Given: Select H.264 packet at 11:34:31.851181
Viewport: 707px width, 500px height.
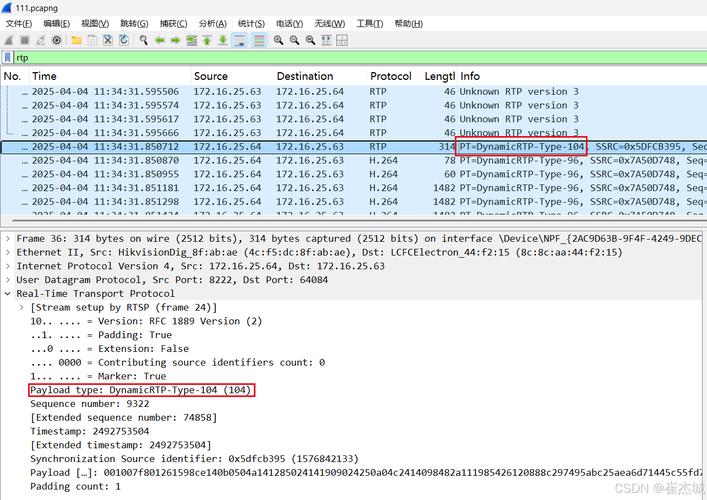Looking at the screenshot, I should (x=354, y=188).
